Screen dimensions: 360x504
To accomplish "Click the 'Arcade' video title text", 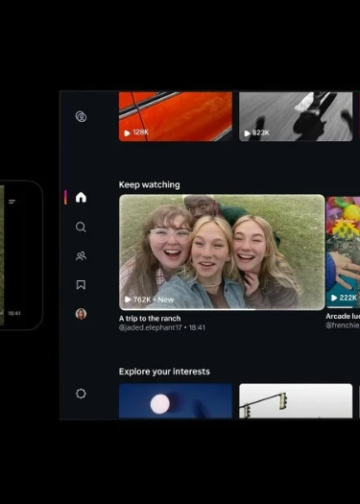I will tap(343, 316).
